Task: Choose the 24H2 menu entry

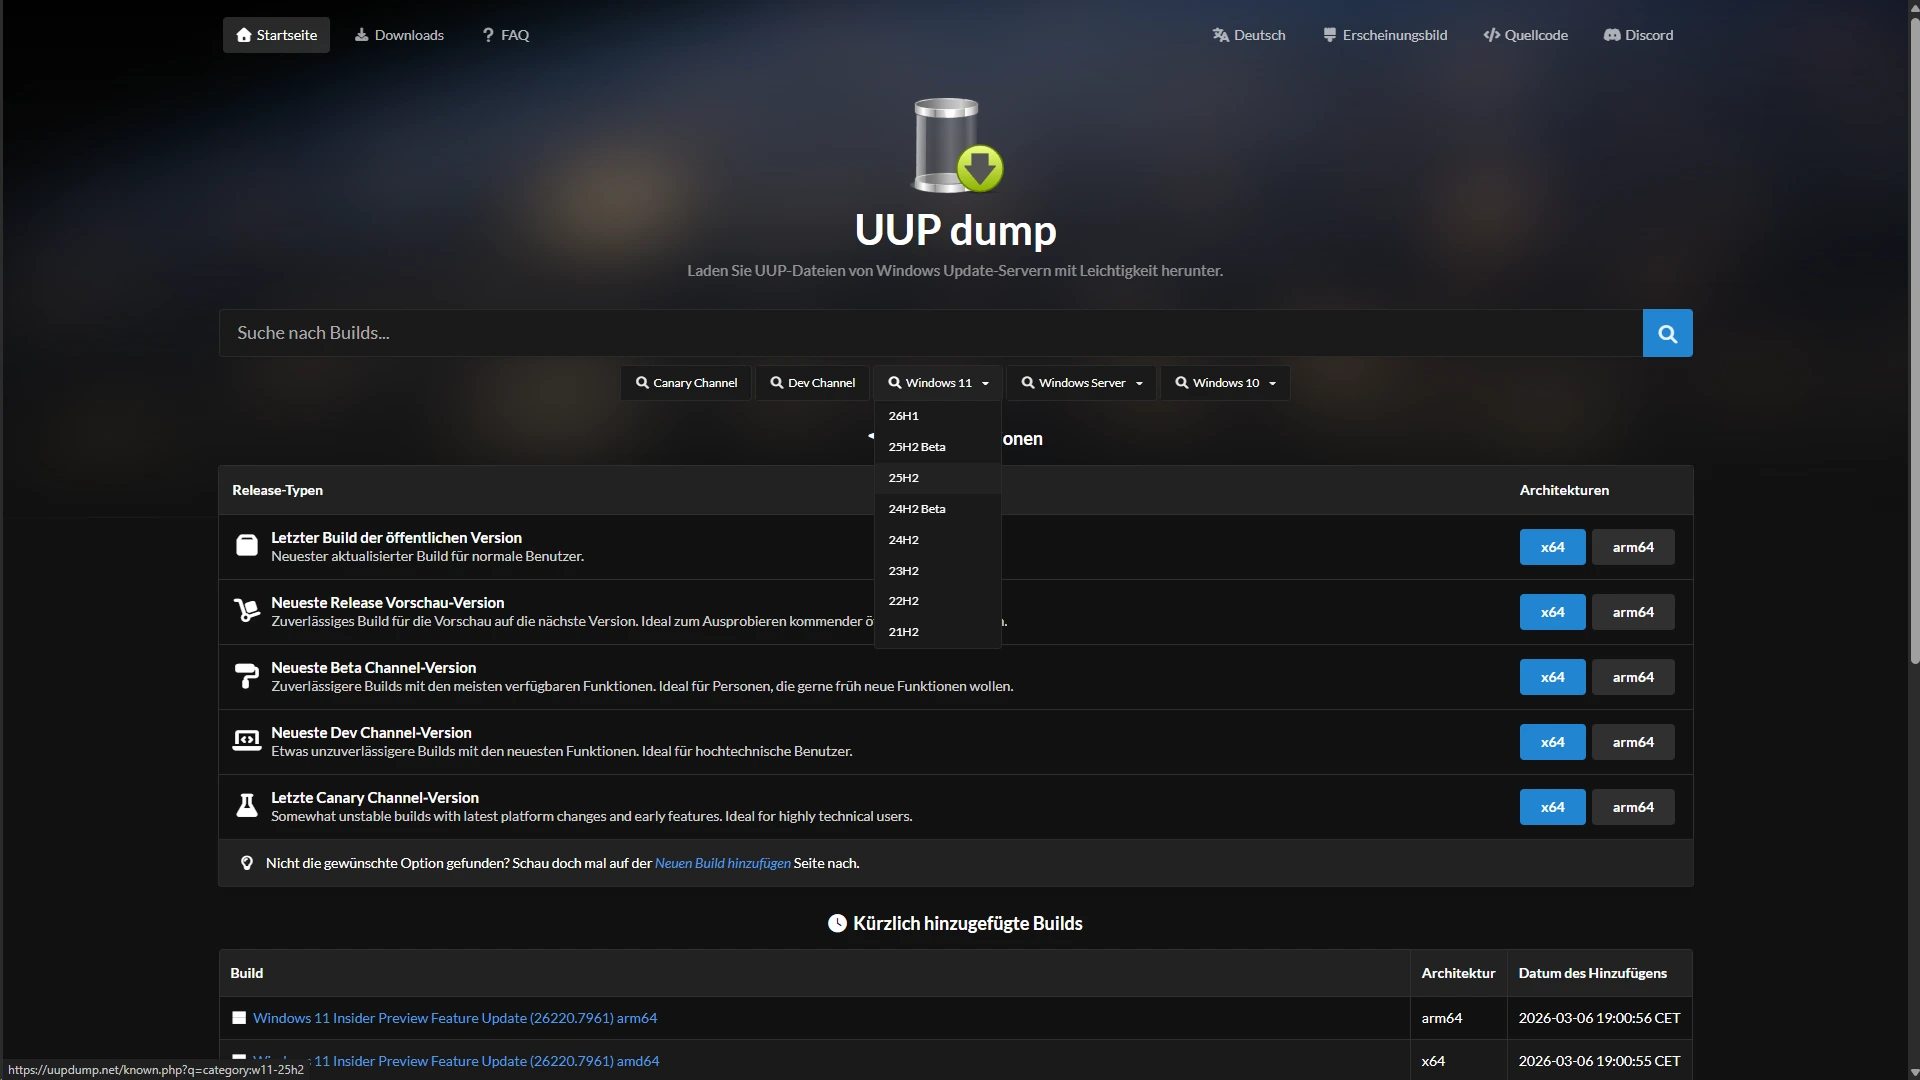Action: point(938,540)
